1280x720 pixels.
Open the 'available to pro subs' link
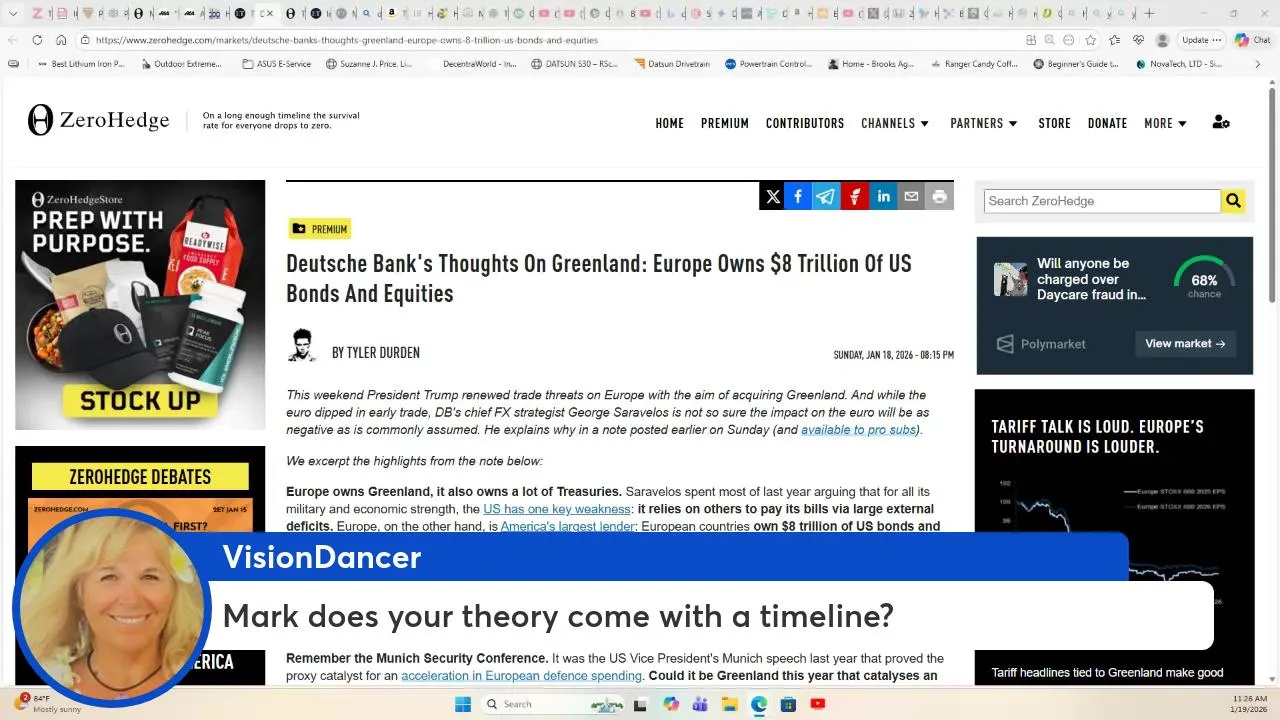click(859, 430)
